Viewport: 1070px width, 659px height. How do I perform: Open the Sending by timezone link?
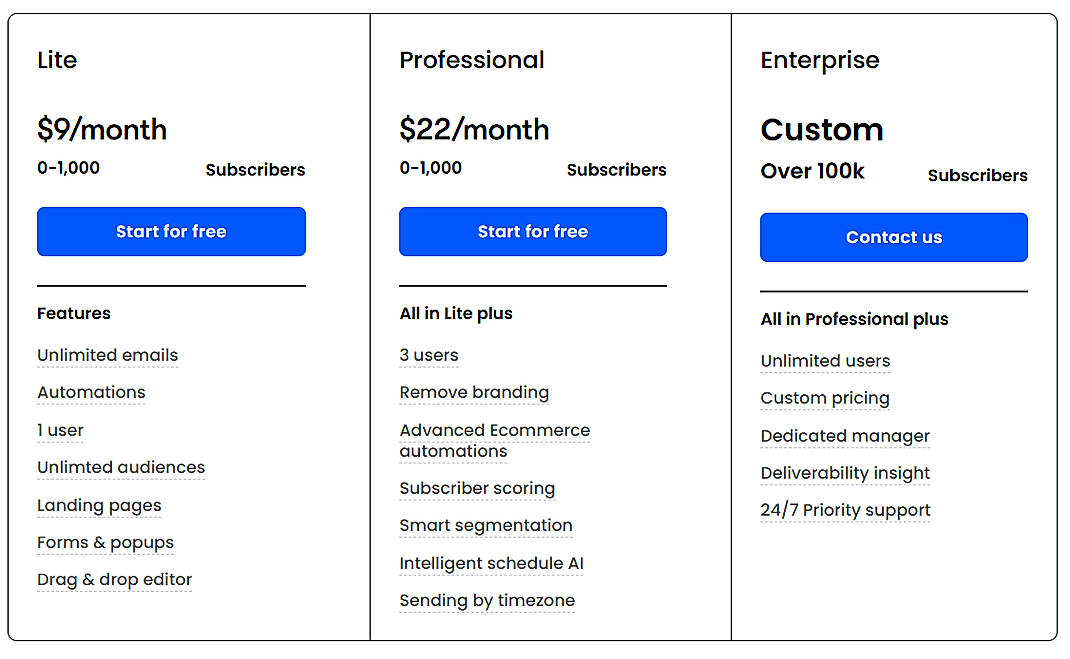click(487, 600)
